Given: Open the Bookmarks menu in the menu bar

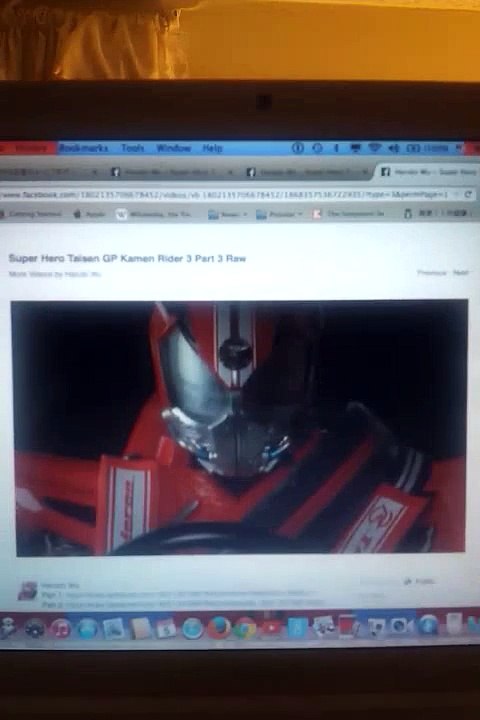Looking at the screenshot, I should [83, 148].
